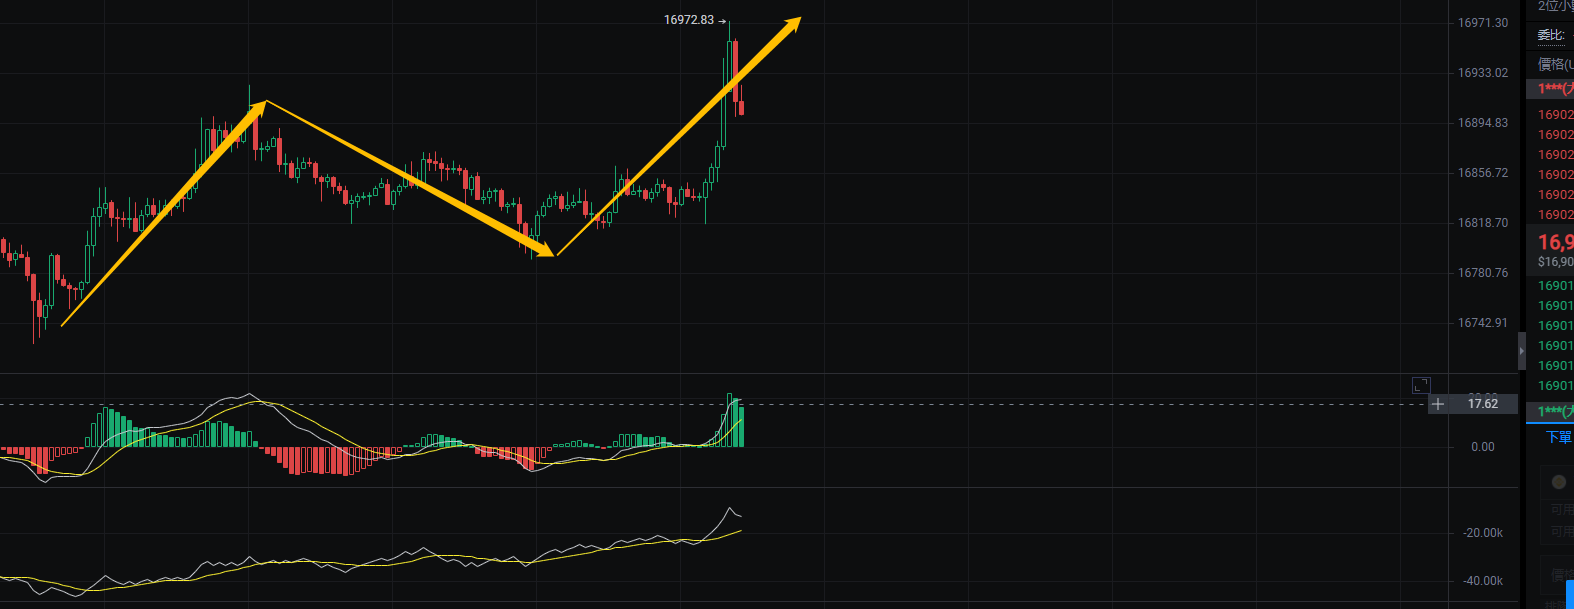The image size is (1574, 609).
Task: Click the 價格 input field in order form
Action: click(1560, 576)
